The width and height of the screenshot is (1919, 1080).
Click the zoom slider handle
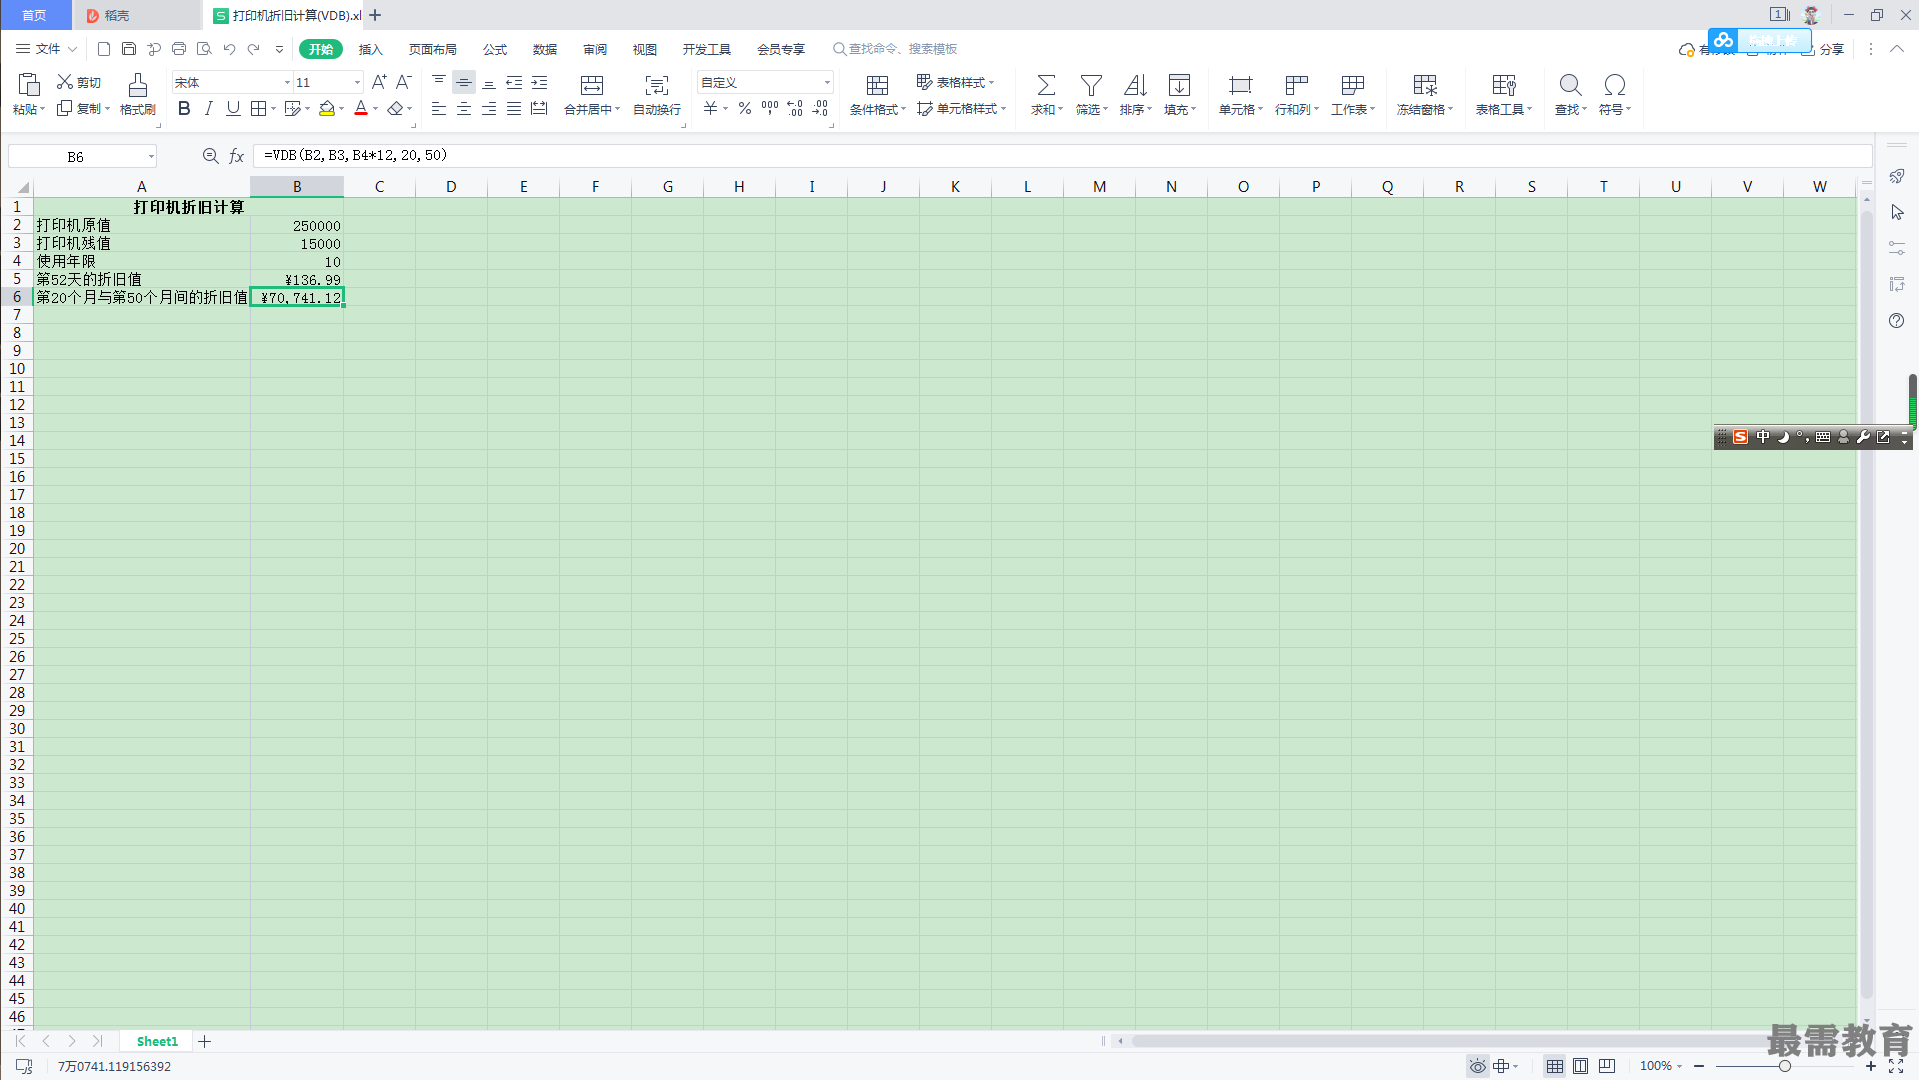[x=1784, y=1066]
